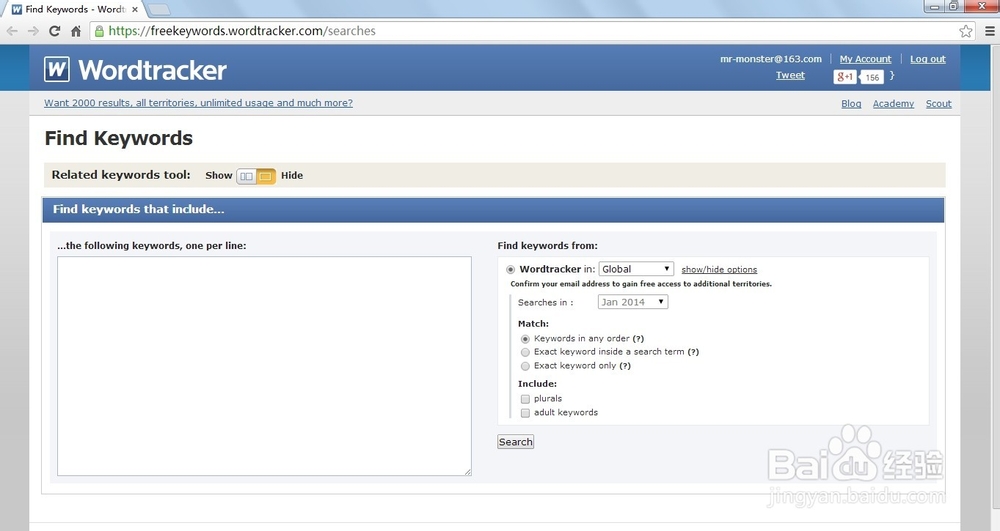Screen dimensions: 1000x531
Task: Open a new browser tab
Action: point(159,10)
